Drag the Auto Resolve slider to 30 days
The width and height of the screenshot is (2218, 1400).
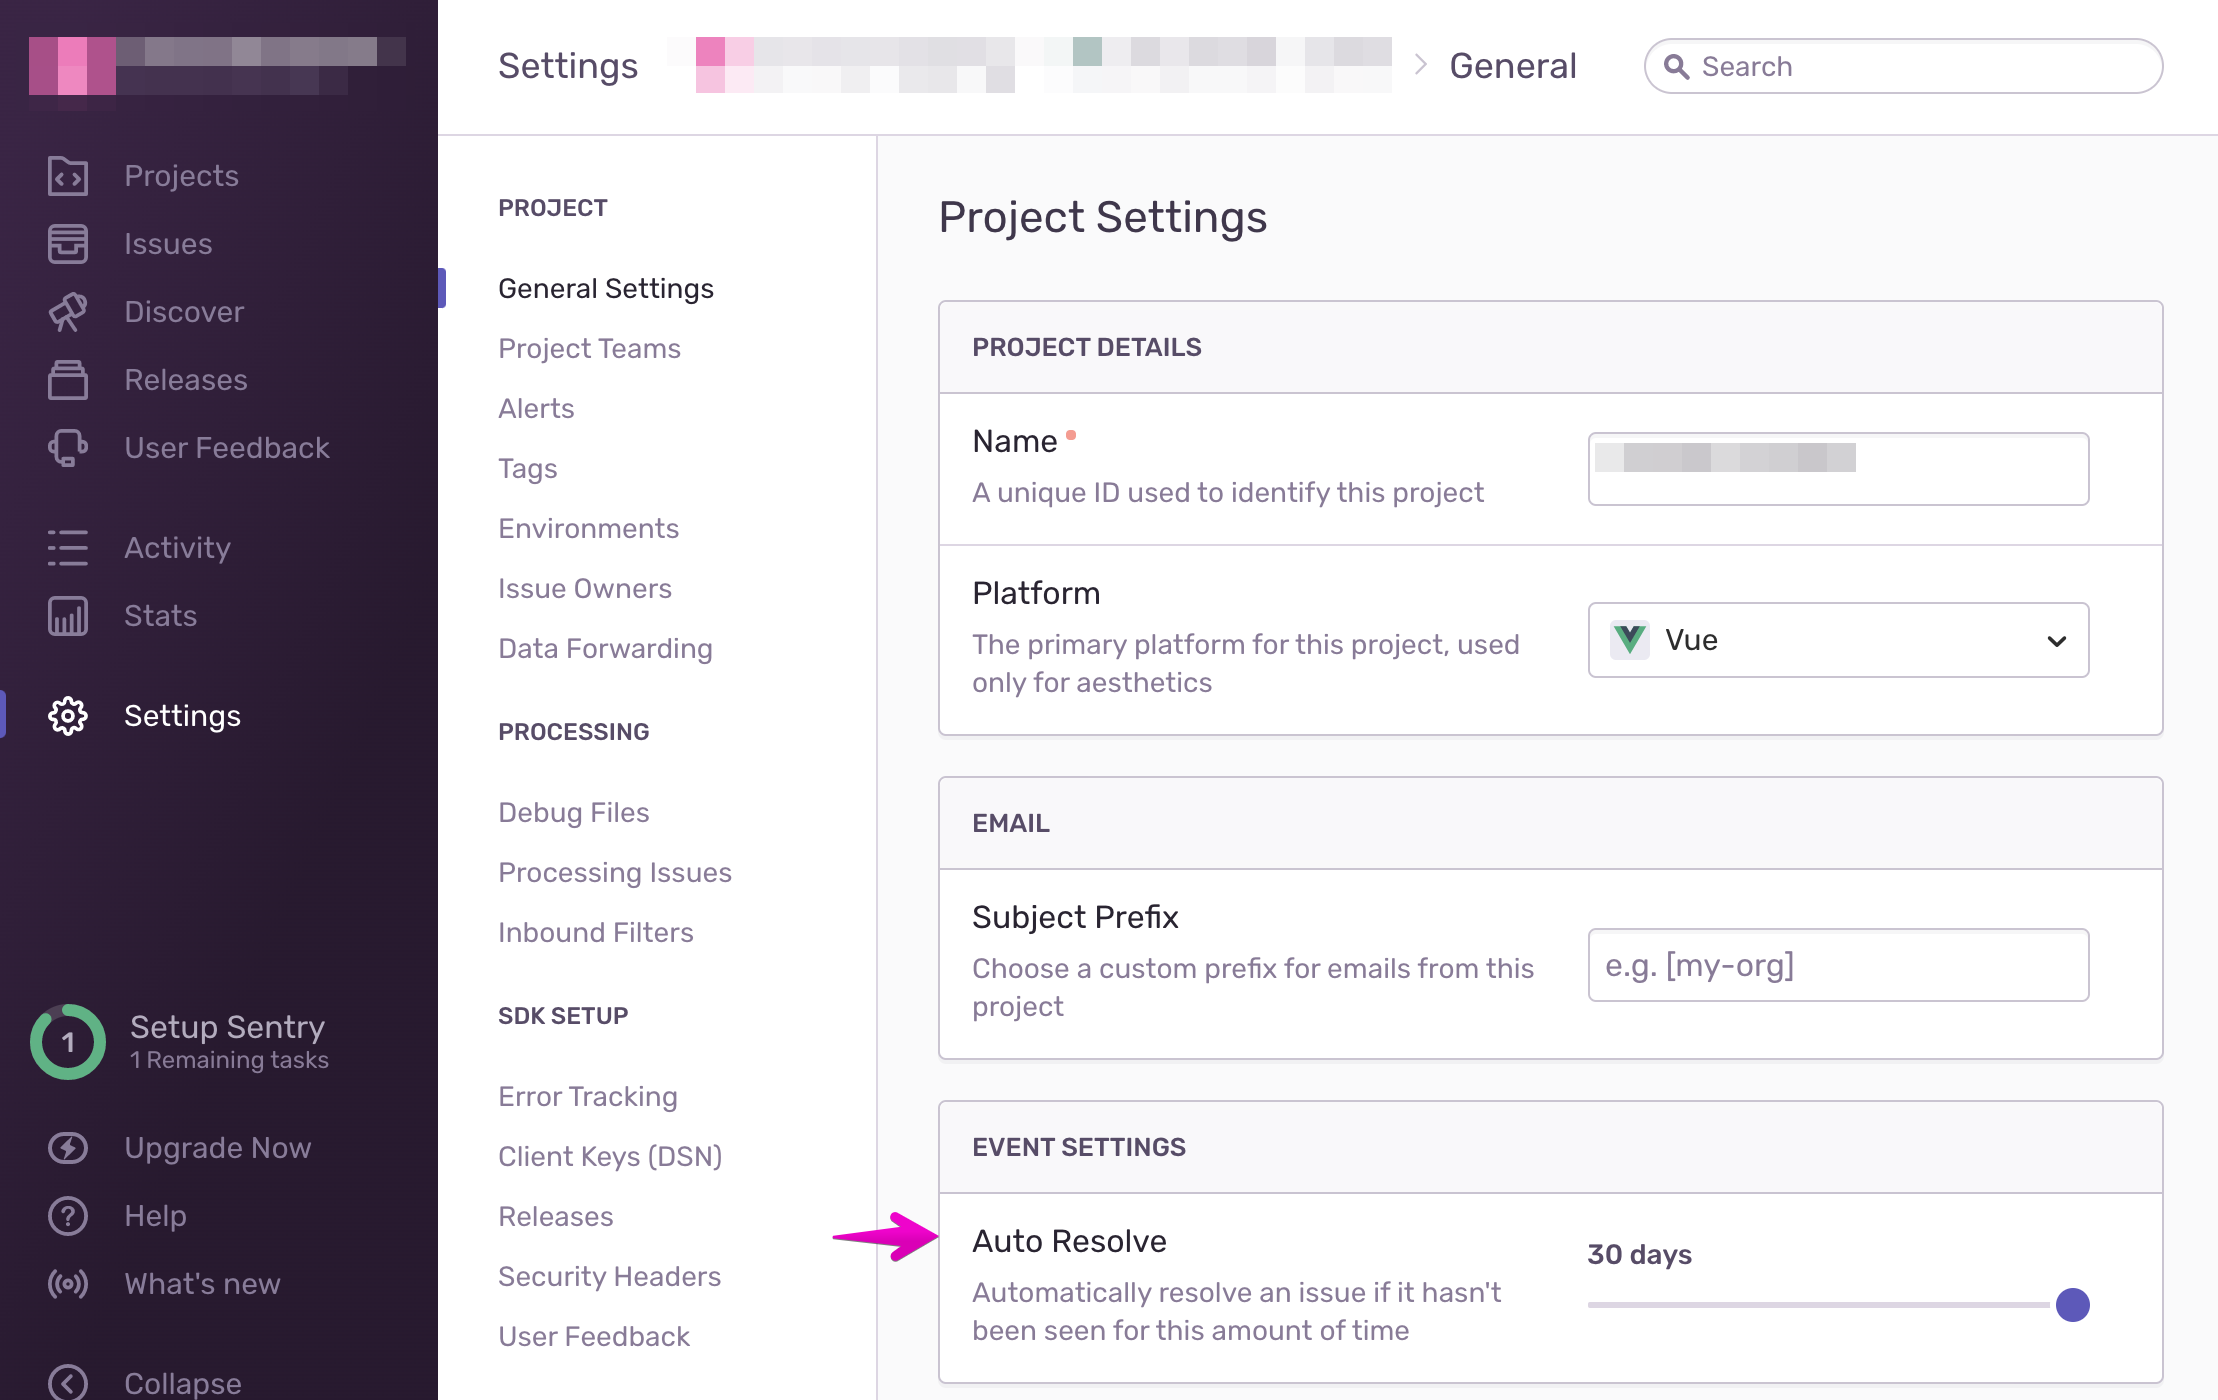pos(2073,1303)
